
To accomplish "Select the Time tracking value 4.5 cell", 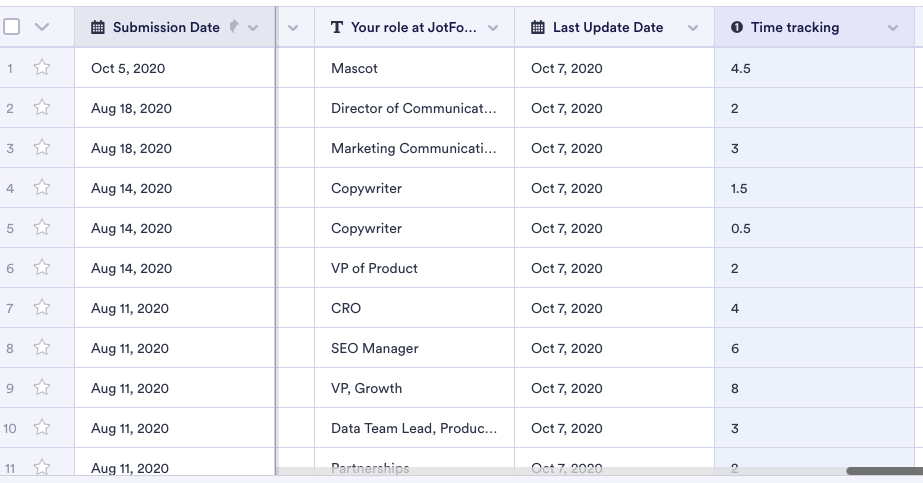I will click(815, 68).
